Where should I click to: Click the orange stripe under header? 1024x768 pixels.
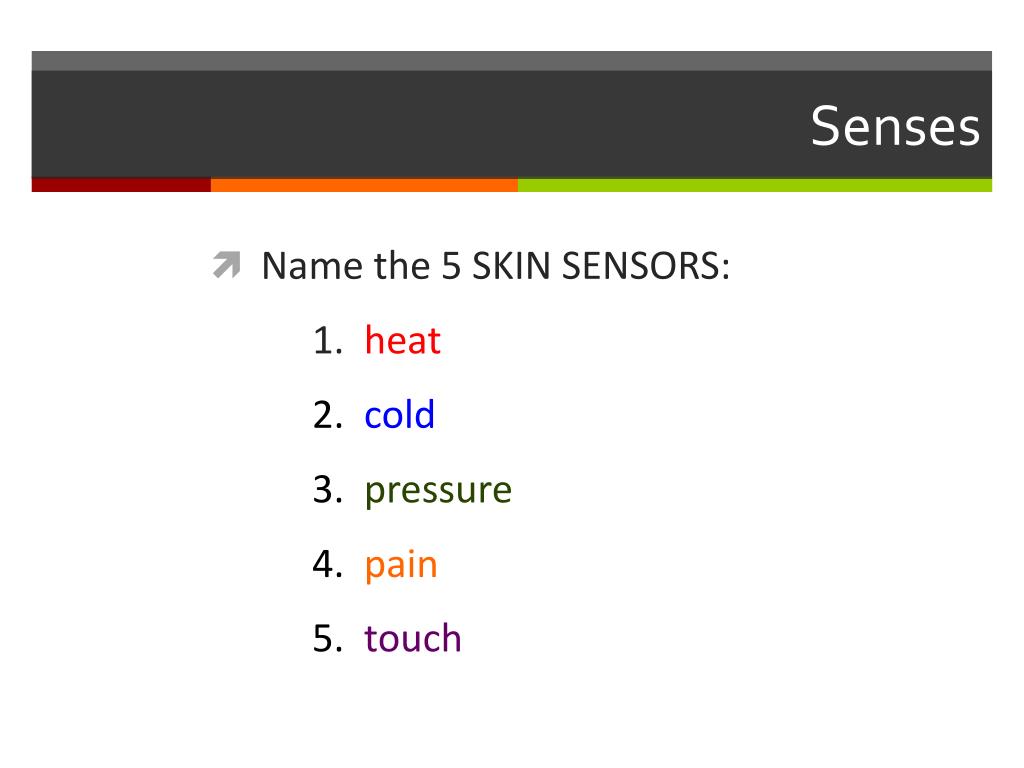364,185
